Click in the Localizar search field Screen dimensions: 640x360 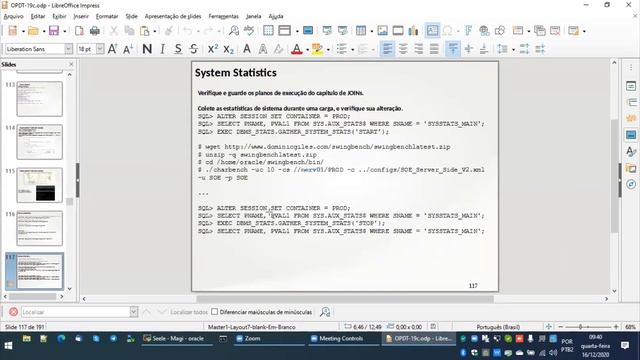point(76,312)
